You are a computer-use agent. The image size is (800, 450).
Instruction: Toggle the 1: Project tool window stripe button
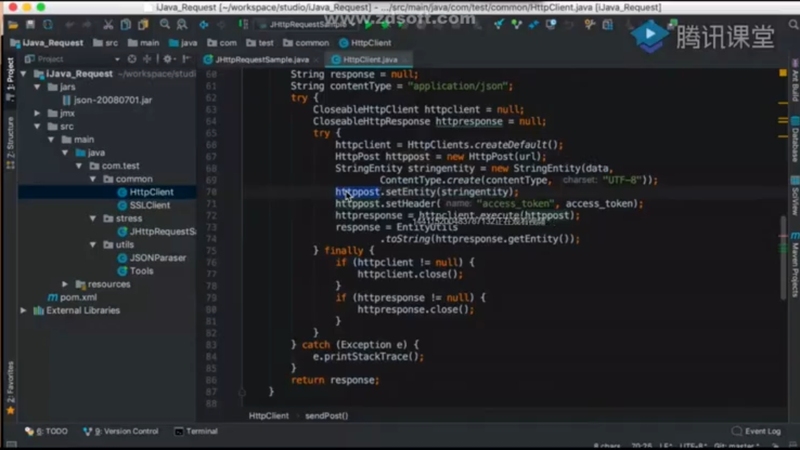pos(9,76)
